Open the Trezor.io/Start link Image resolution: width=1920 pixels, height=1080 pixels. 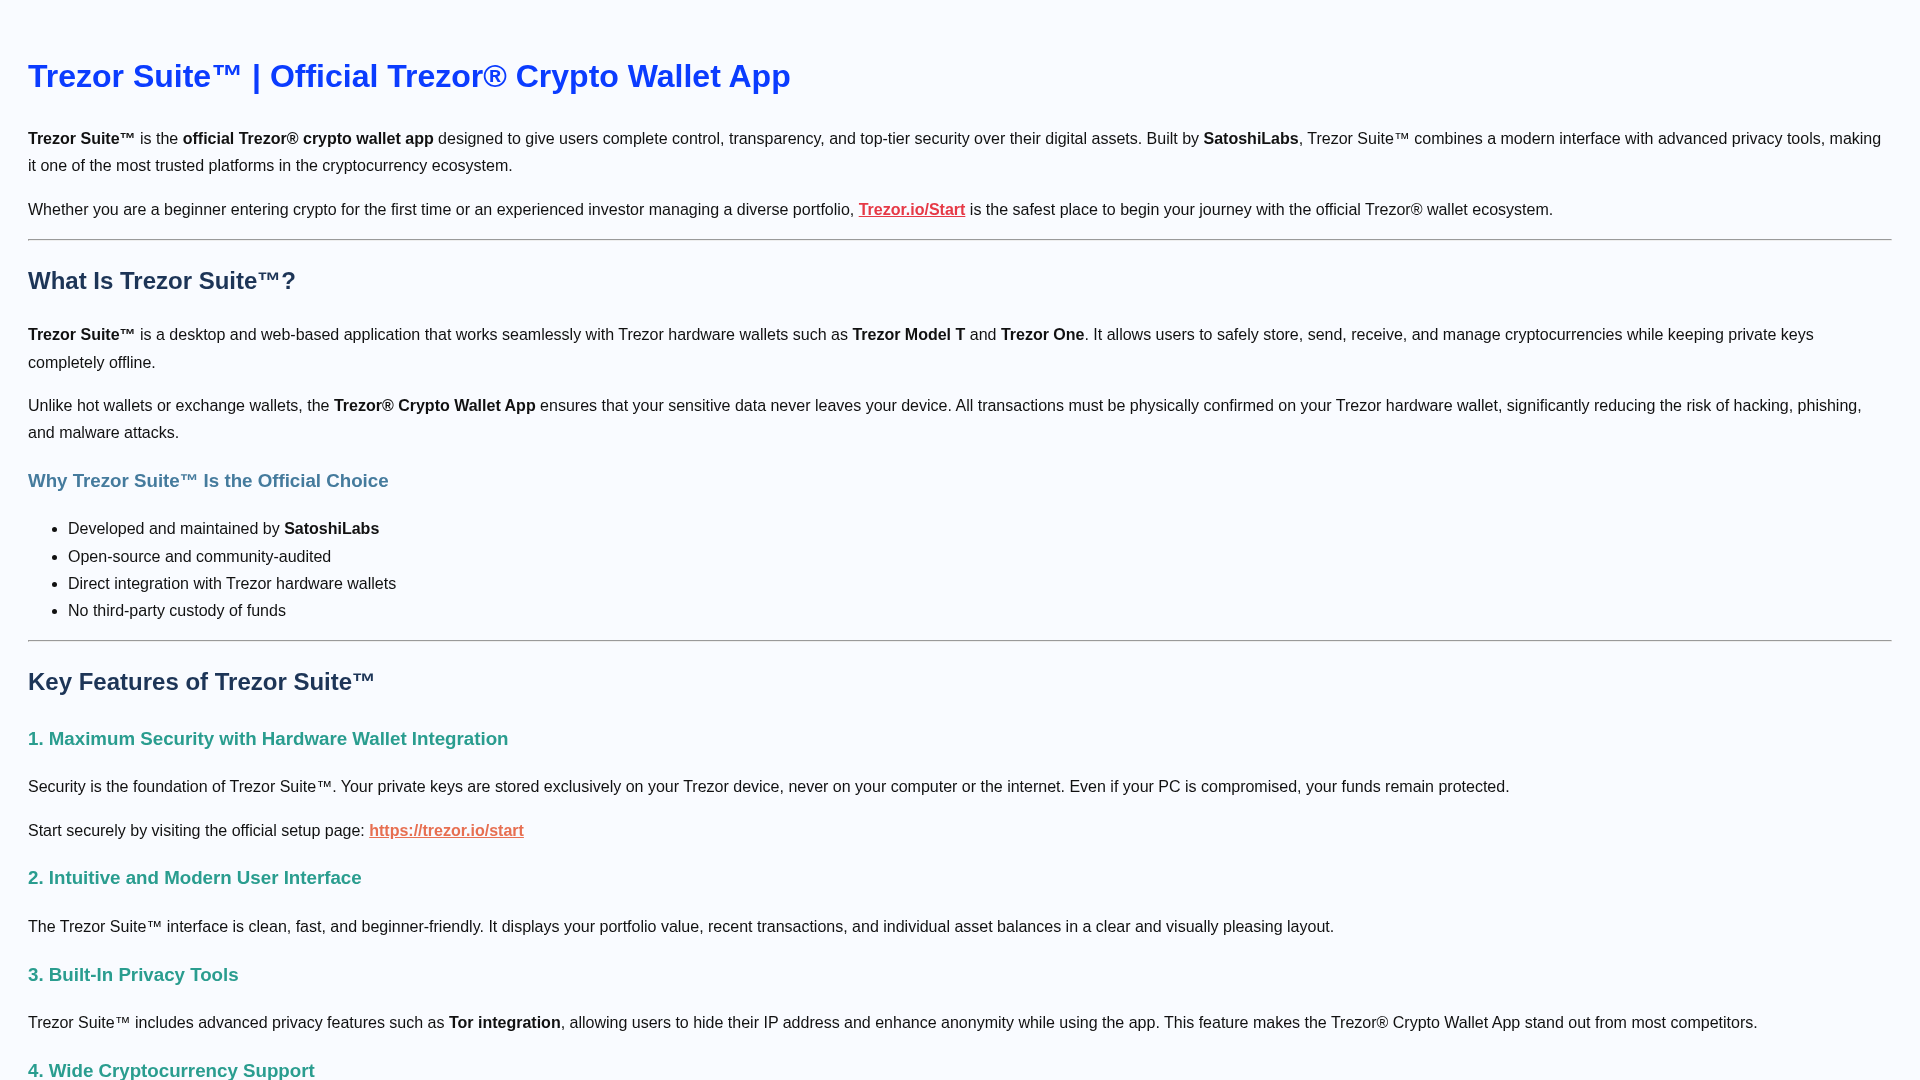pos(911,210)
